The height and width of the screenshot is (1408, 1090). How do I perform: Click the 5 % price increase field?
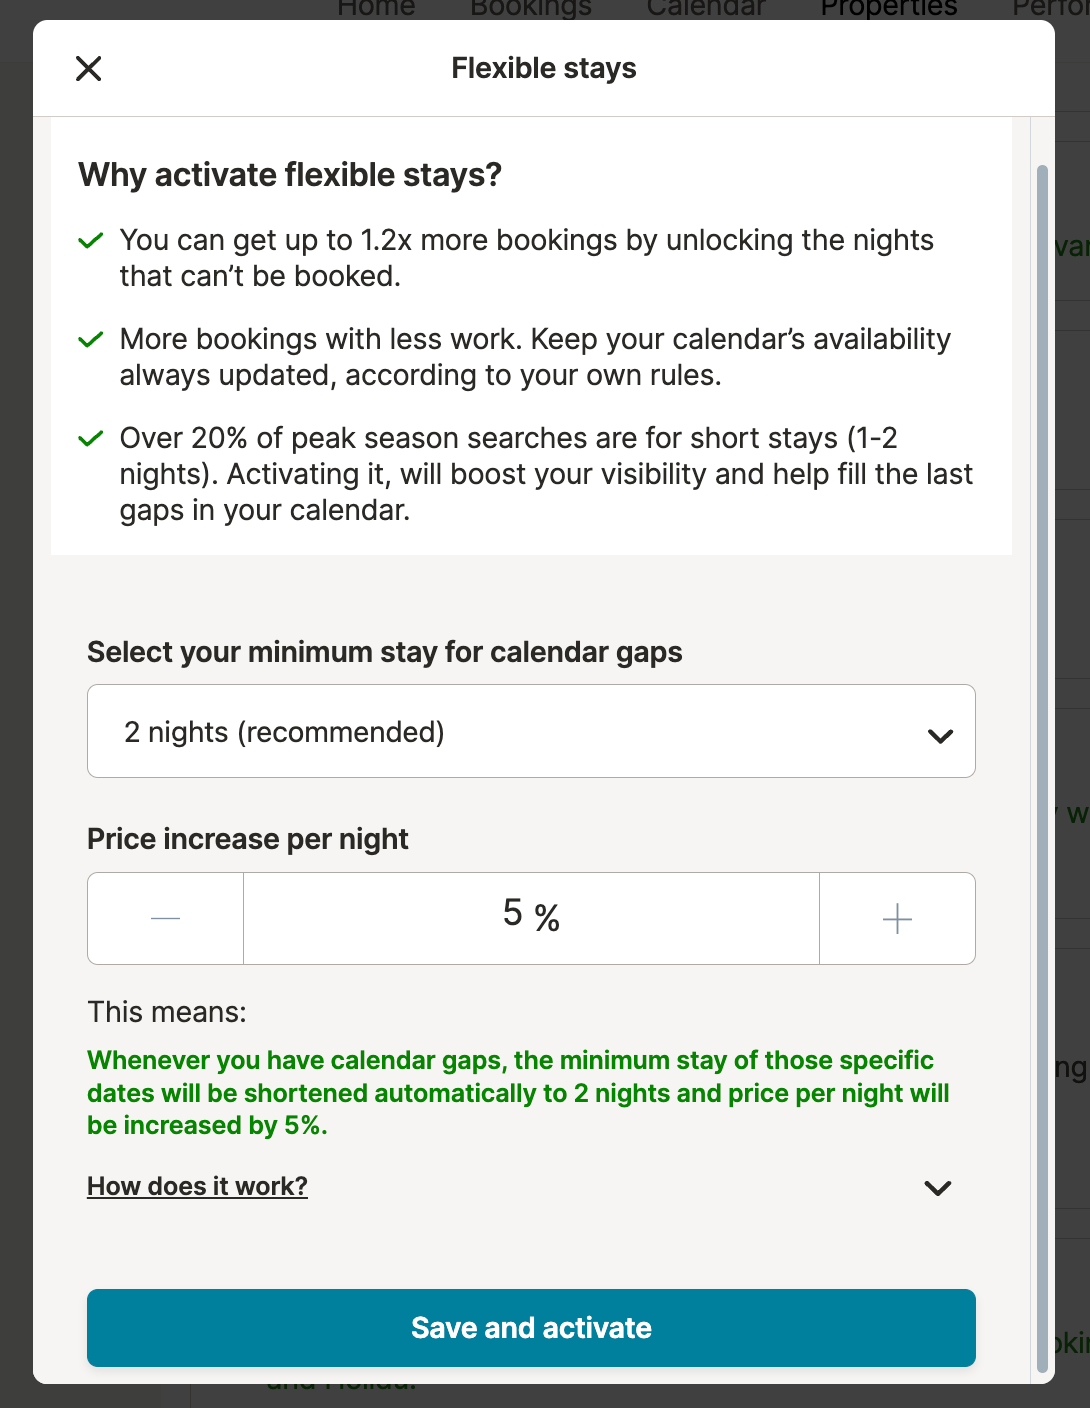(531, 918)
